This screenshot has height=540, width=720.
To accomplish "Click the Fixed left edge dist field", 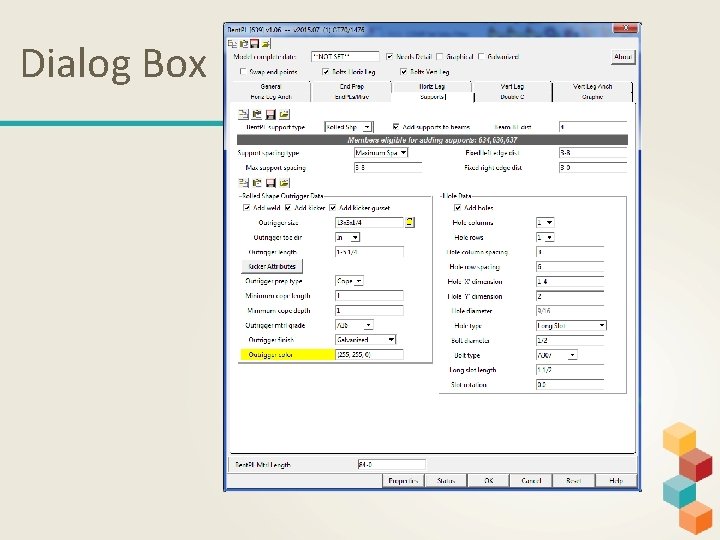I will point(593,153).
